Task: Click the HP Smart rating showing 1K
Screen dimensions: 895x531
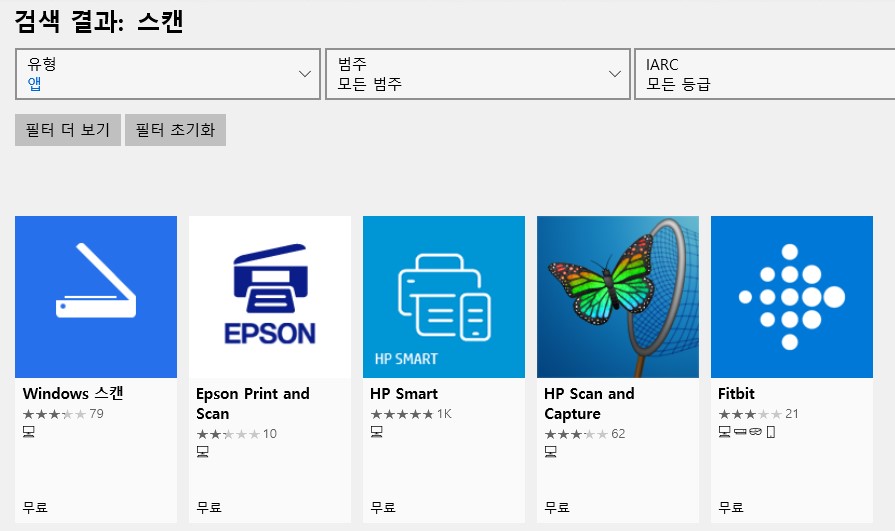Action: click(x=411, y=414)
